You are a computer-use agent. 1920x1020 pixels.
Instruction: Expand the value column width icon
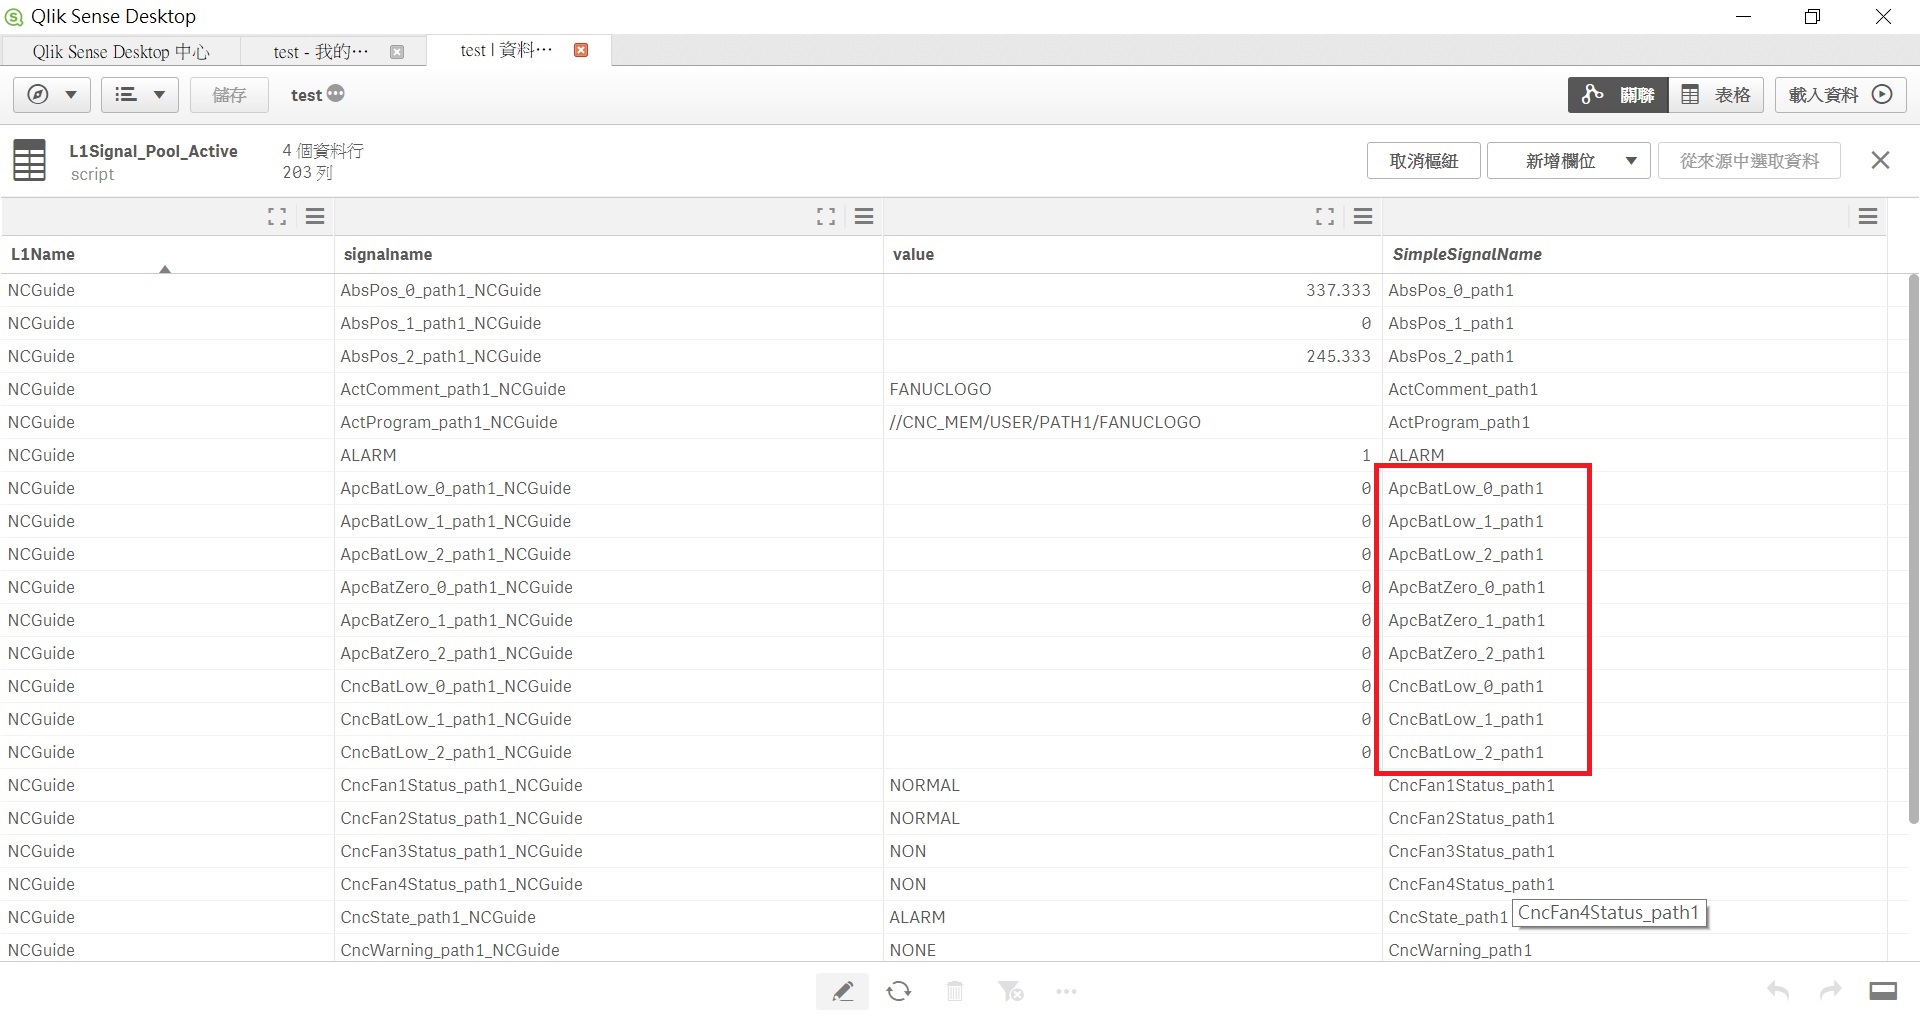[1325, 216]
